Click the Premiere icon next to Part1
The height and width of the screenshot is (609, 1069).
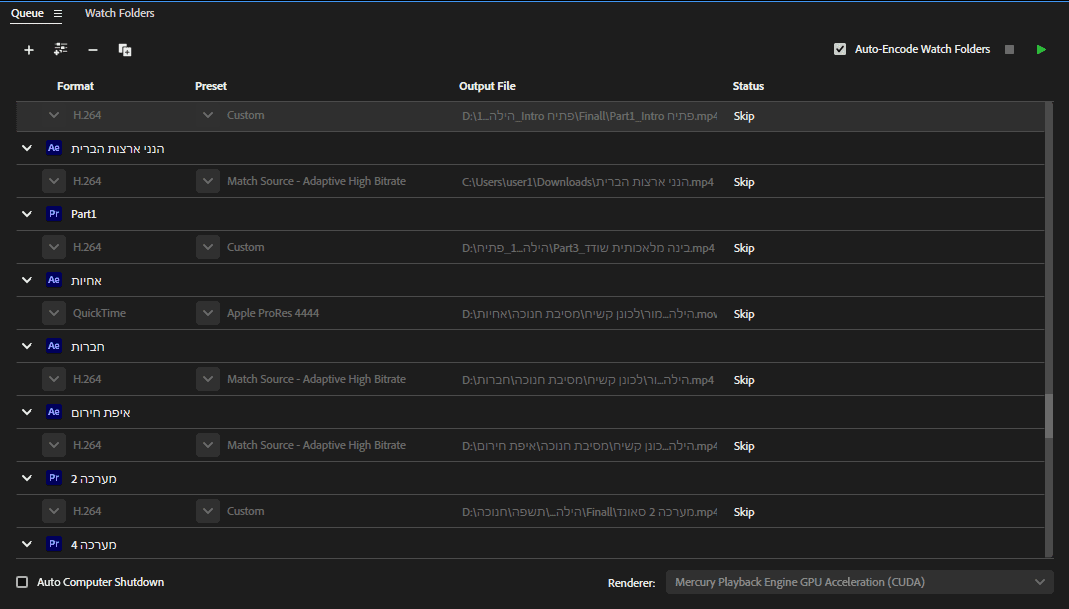pyautogui.click(x=54, y=214)
